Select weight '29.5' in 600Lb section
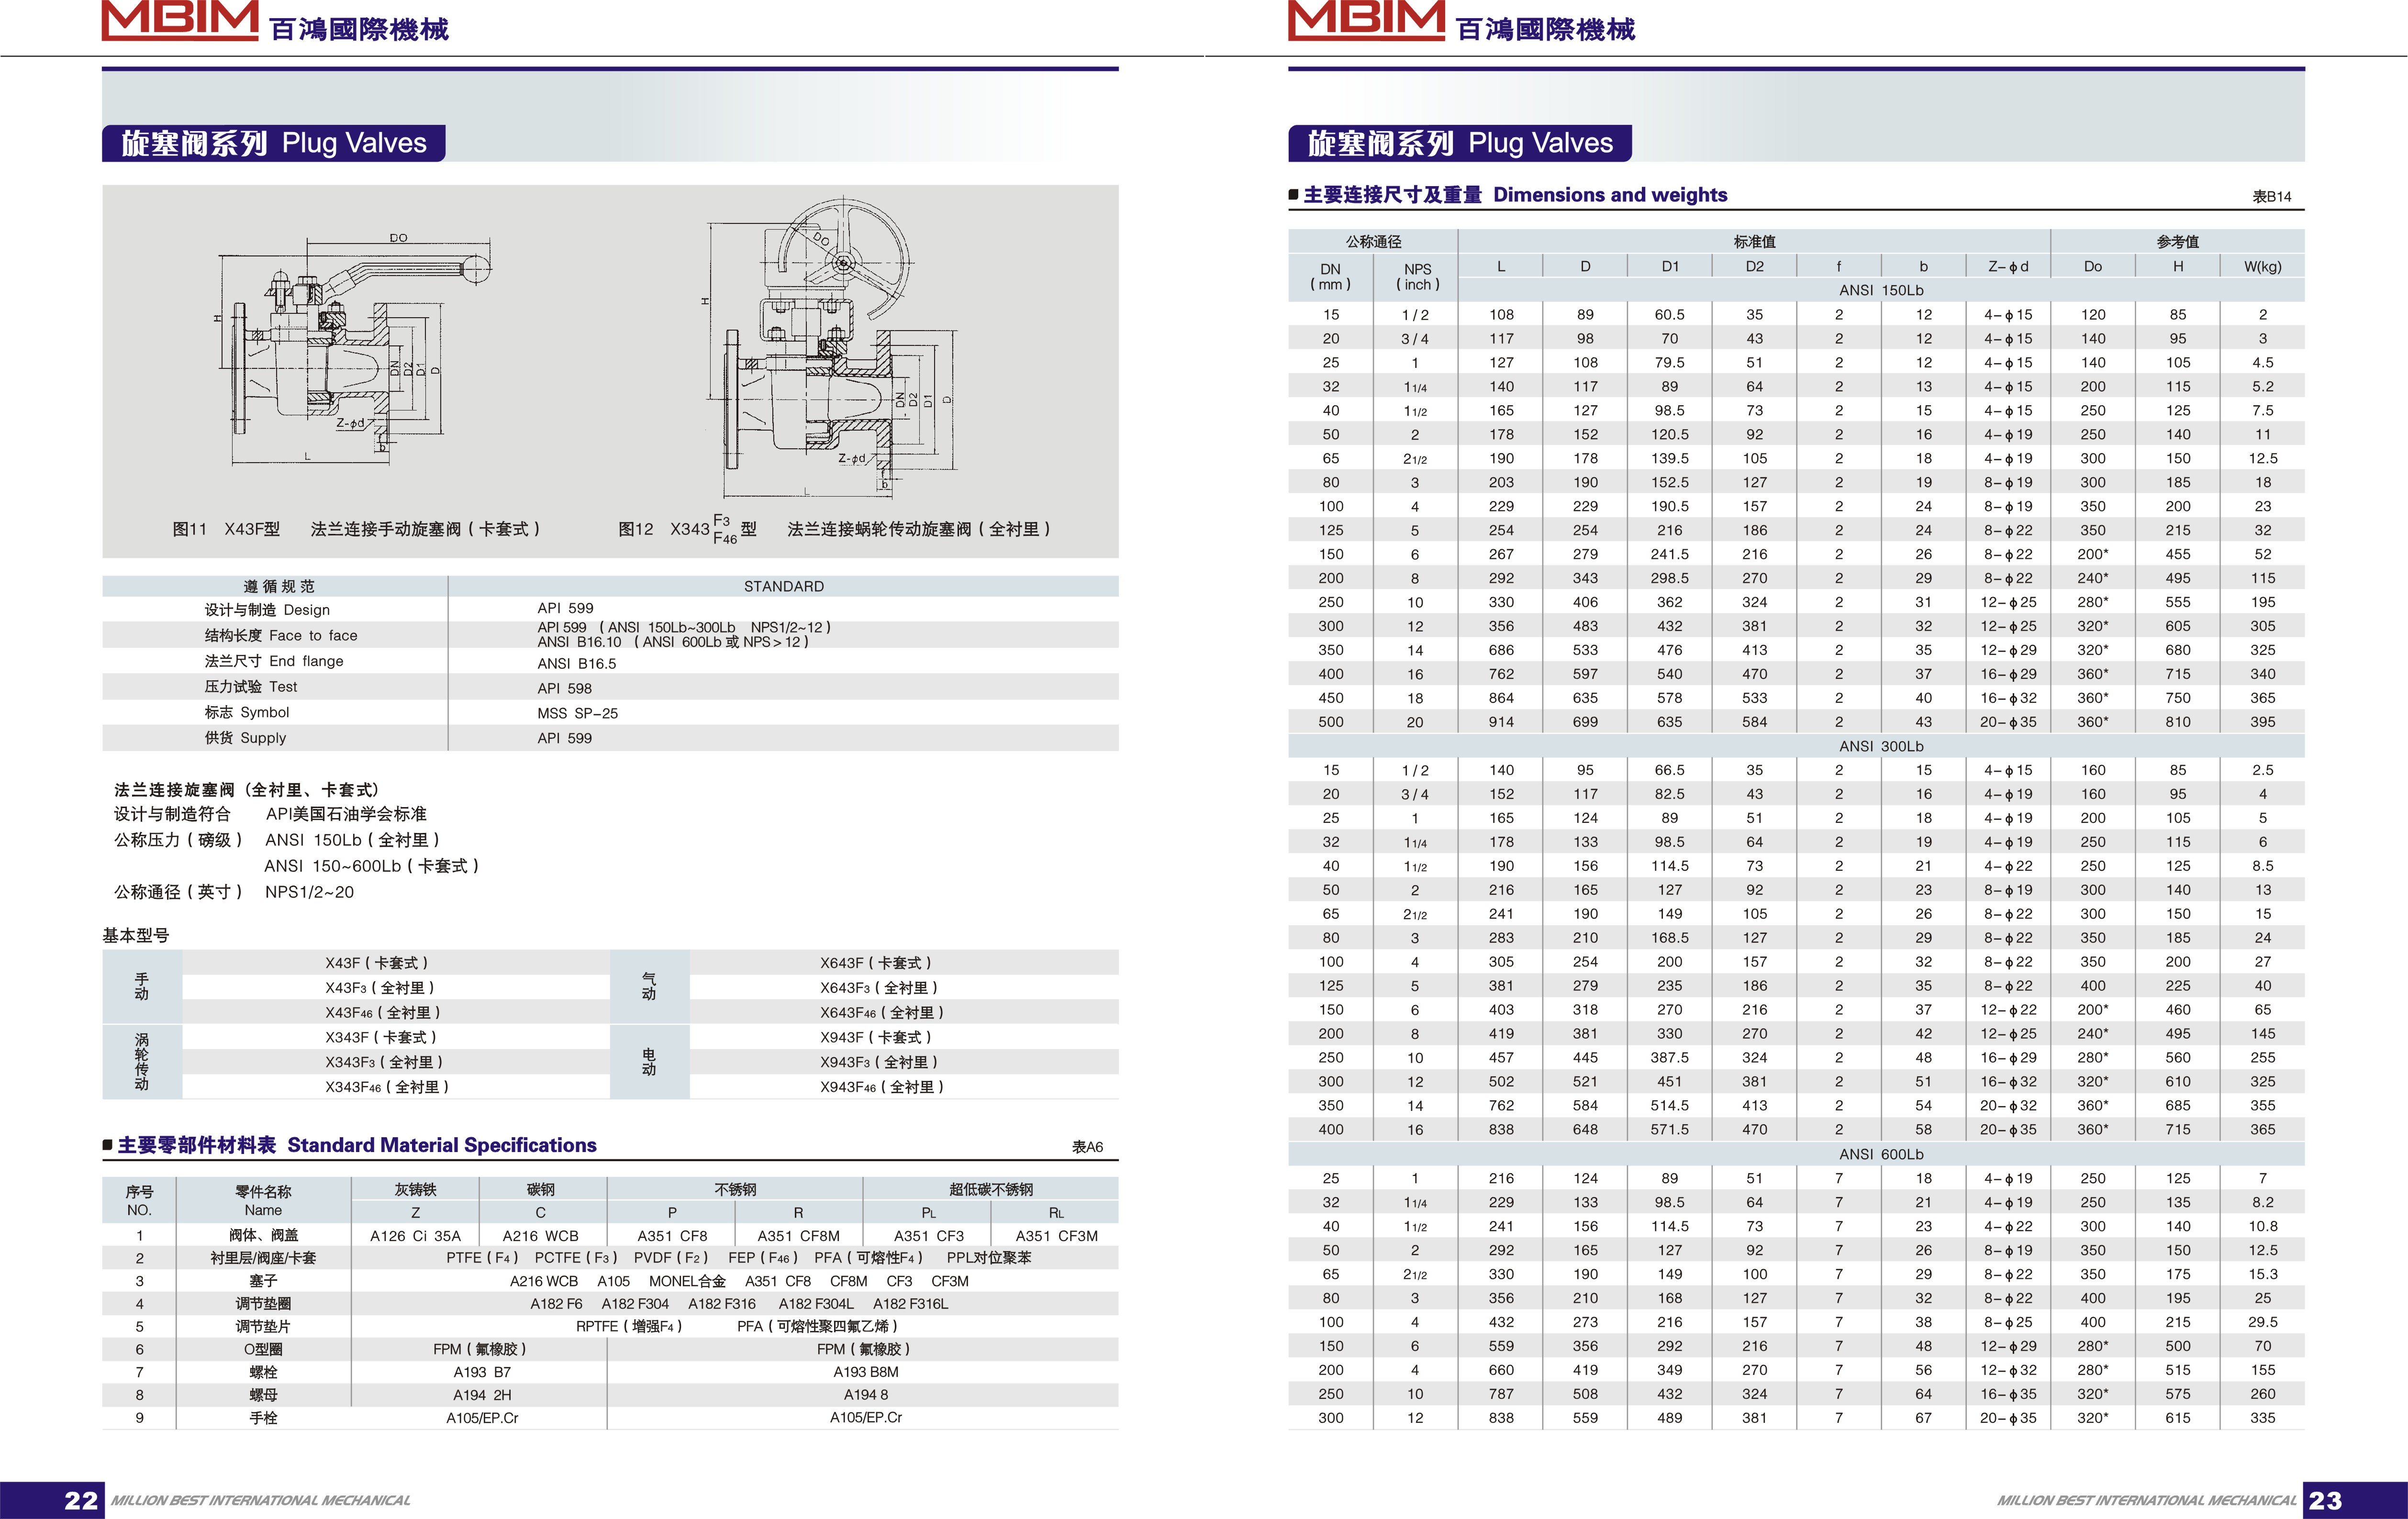Image resolution: width=2408 pixels, height=1519 pixels. [2262, 1322]
